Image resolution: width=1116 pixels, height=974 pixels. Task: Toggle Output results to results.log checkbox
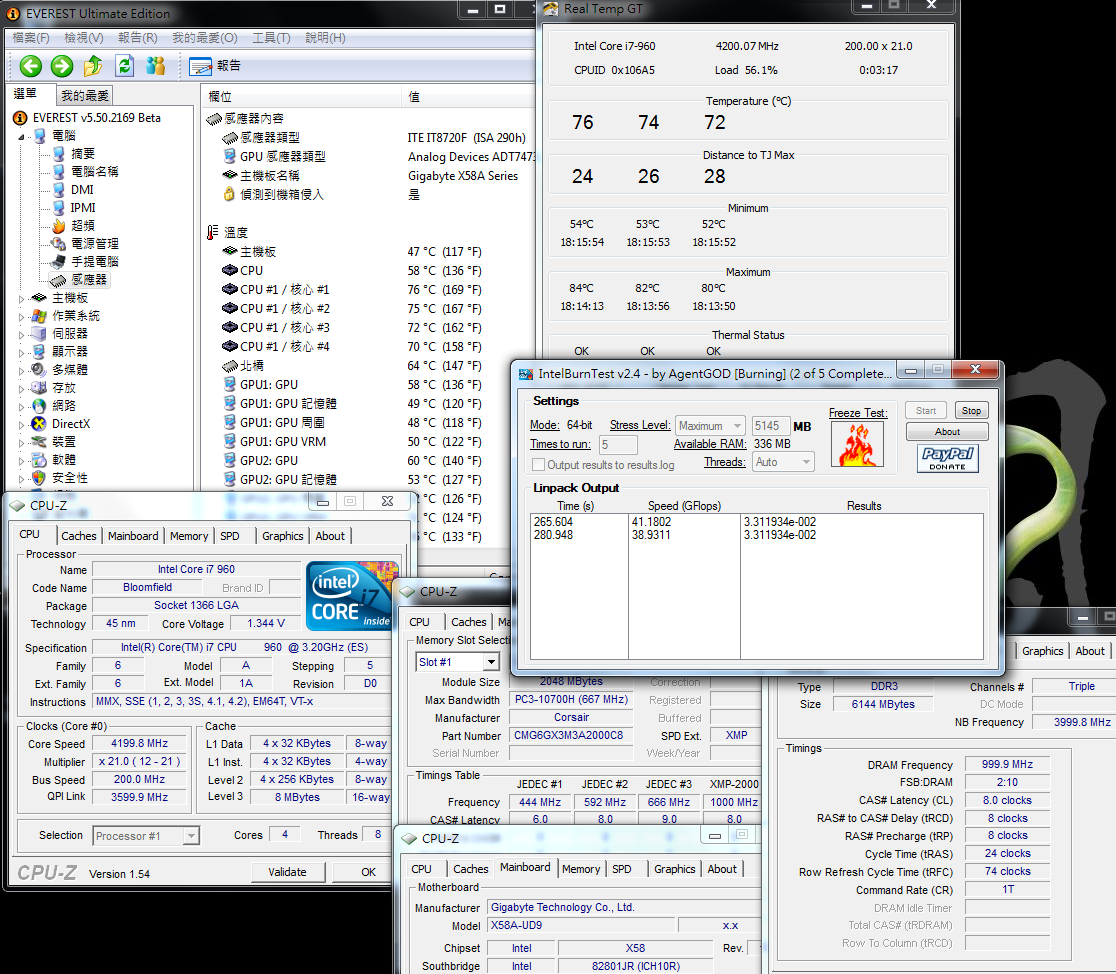tap(540, 465)
